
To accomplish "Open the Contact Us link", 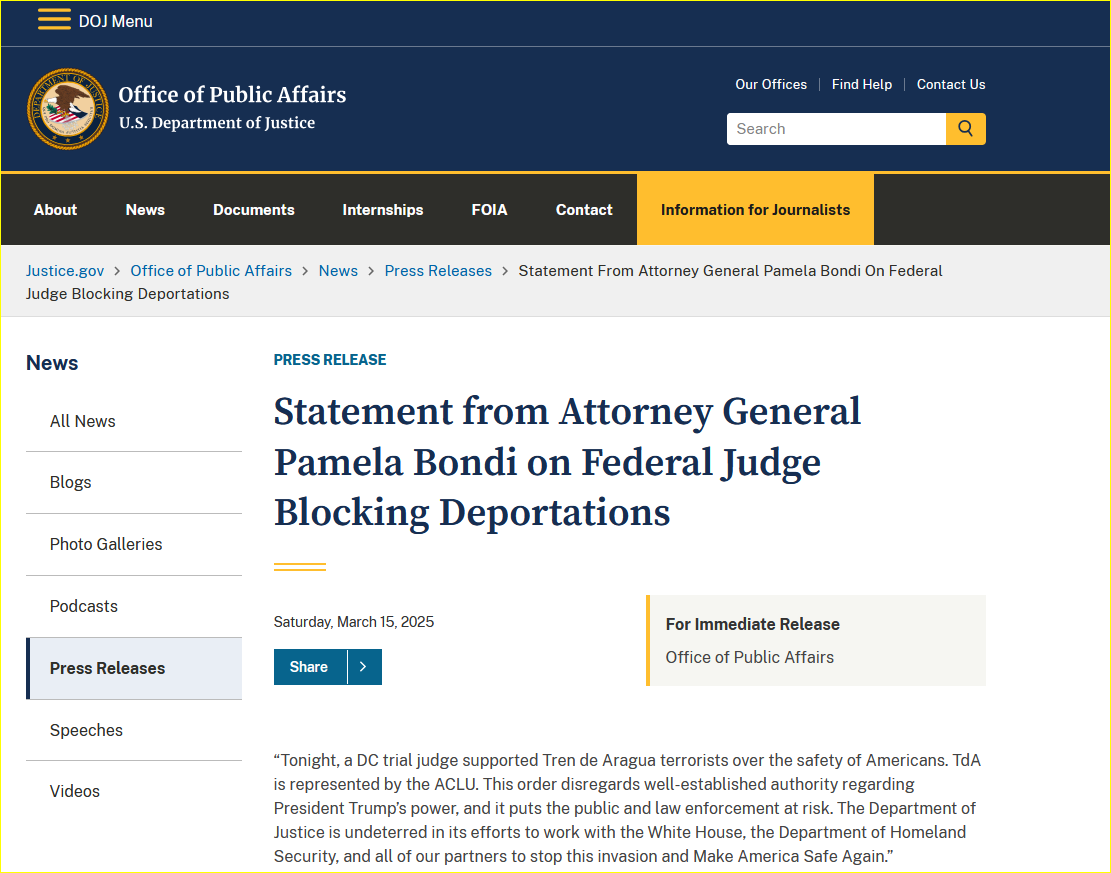I will (951, 84).
